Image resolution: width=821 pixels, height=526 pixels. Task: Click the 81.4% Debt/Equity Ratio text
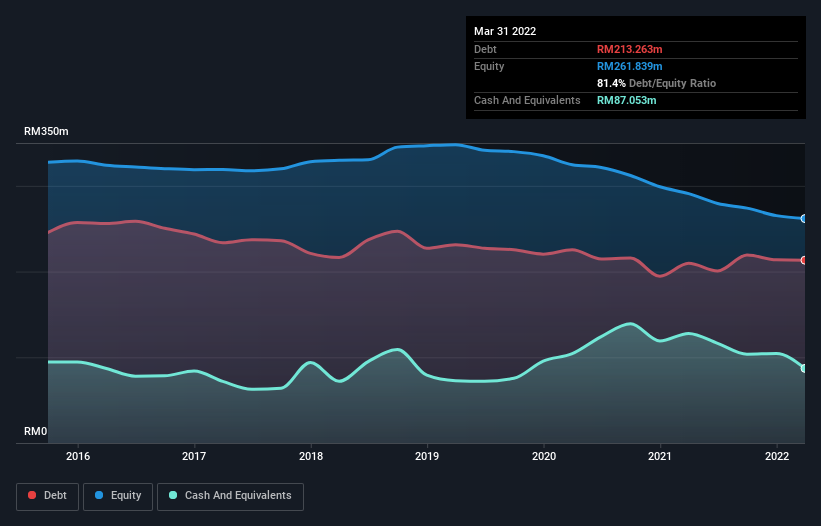point(656,83)
